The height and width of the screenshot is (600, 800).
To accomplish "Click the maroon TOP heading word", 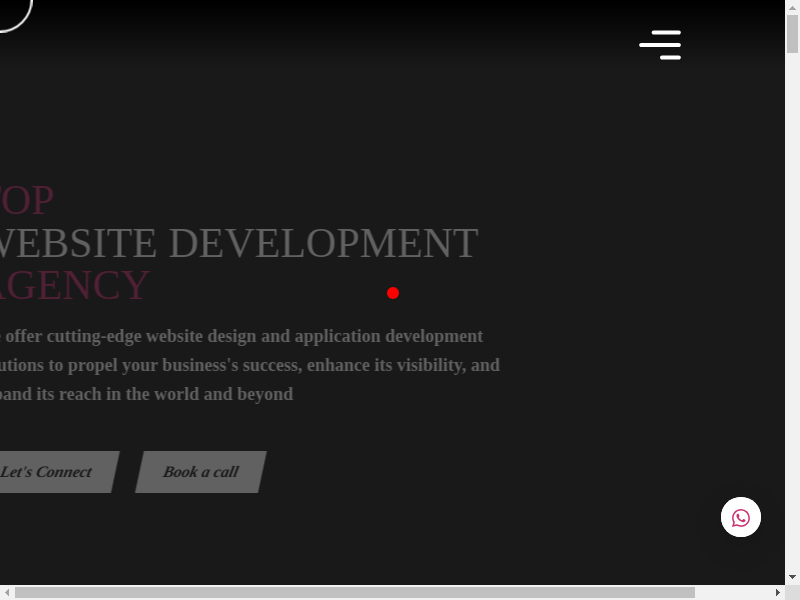I will click(27, 200).
